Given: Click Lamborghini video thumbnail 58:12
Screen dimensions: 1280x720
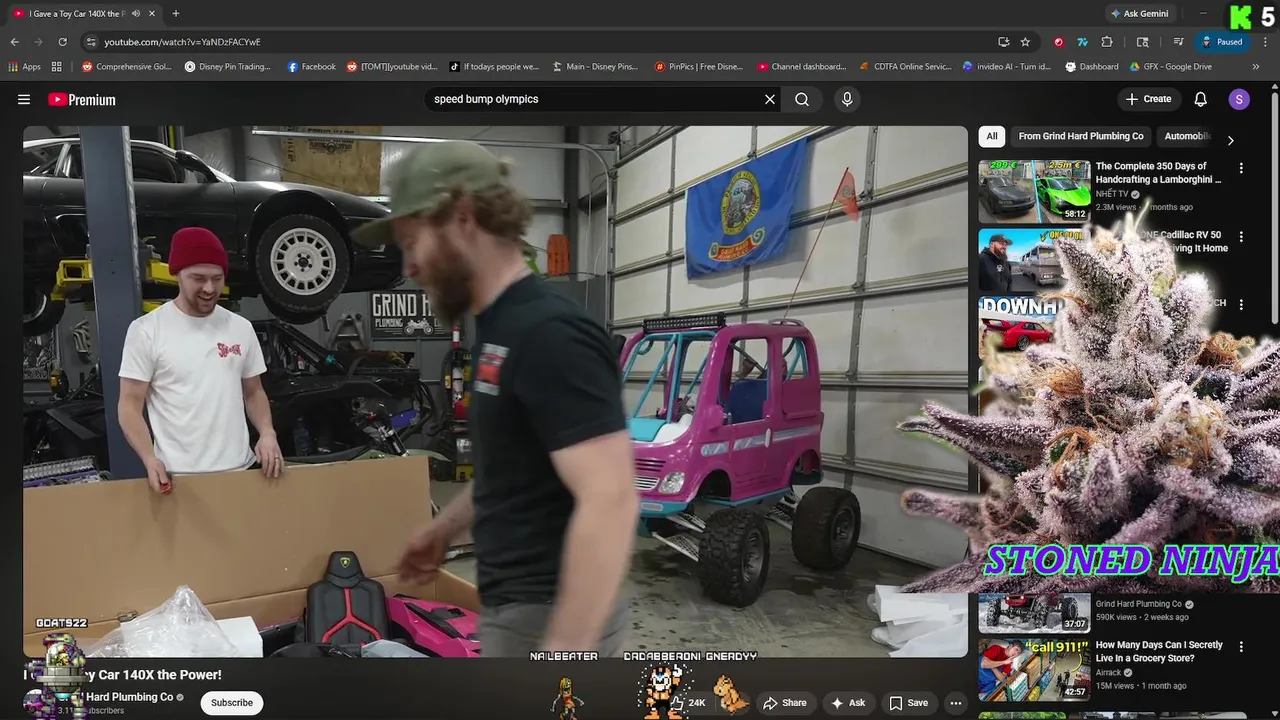Looking at the screenshot, I should [1034, 190].
